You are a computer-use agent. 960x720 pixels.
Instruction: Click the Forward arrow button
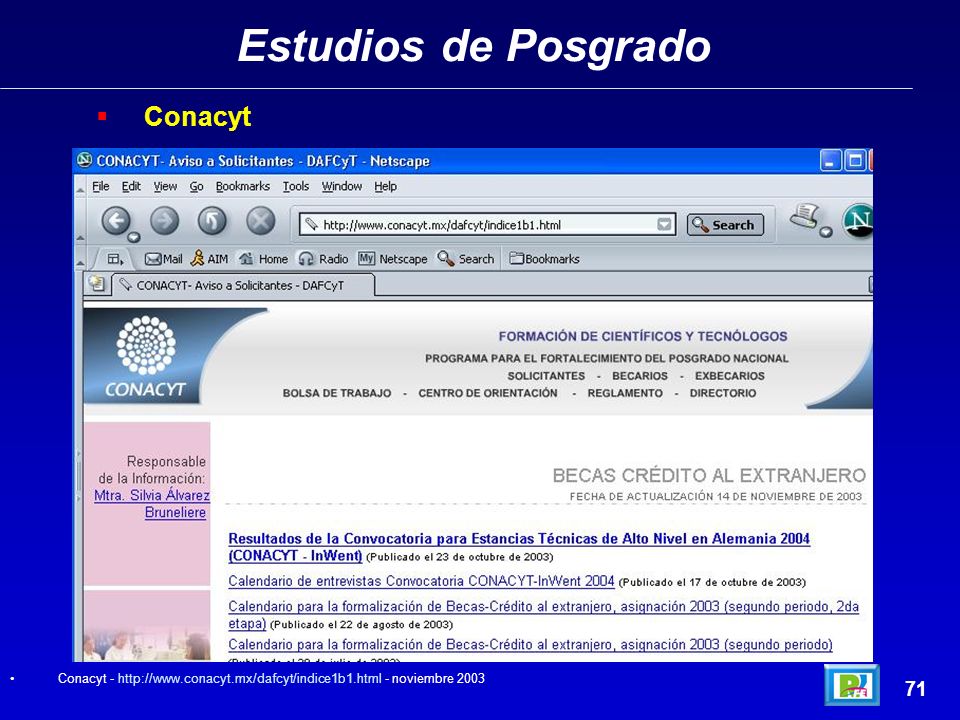pyautogui.click(x=164, y=221)
